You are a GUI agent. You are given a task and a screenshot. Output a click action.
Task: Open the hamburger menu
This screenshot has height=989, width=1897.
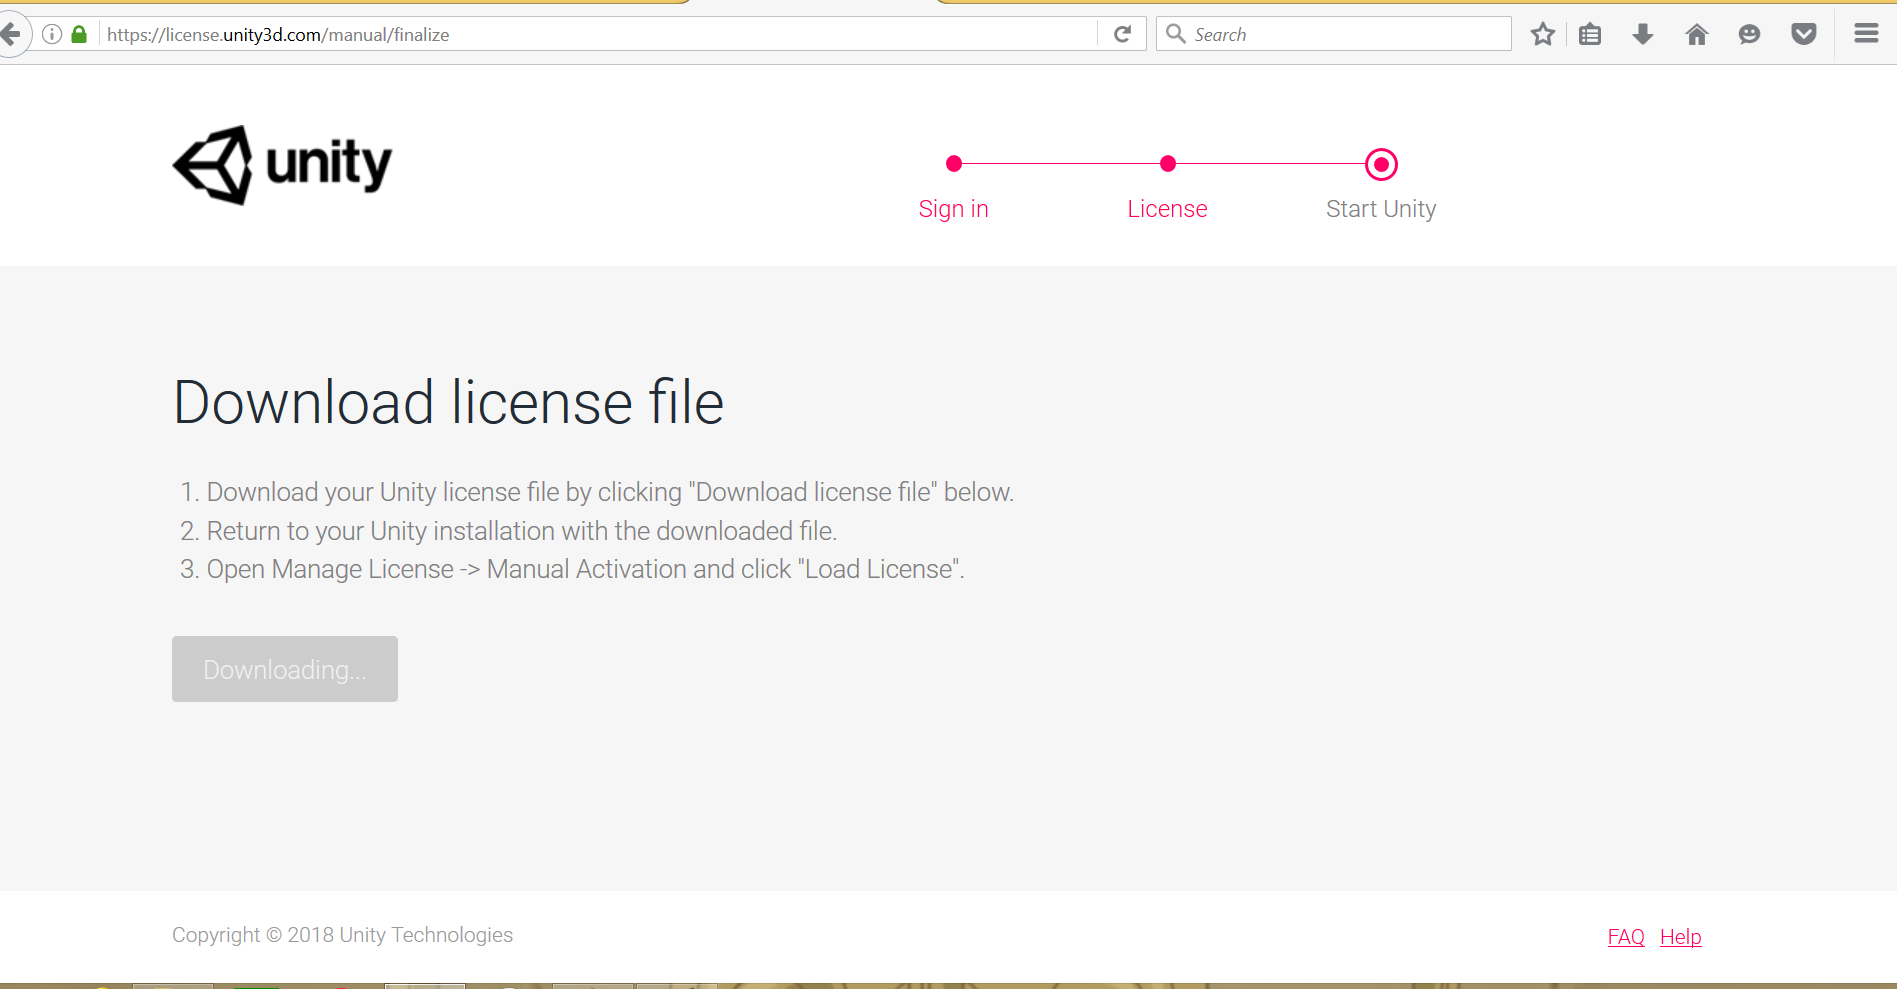pos(1866,34)
